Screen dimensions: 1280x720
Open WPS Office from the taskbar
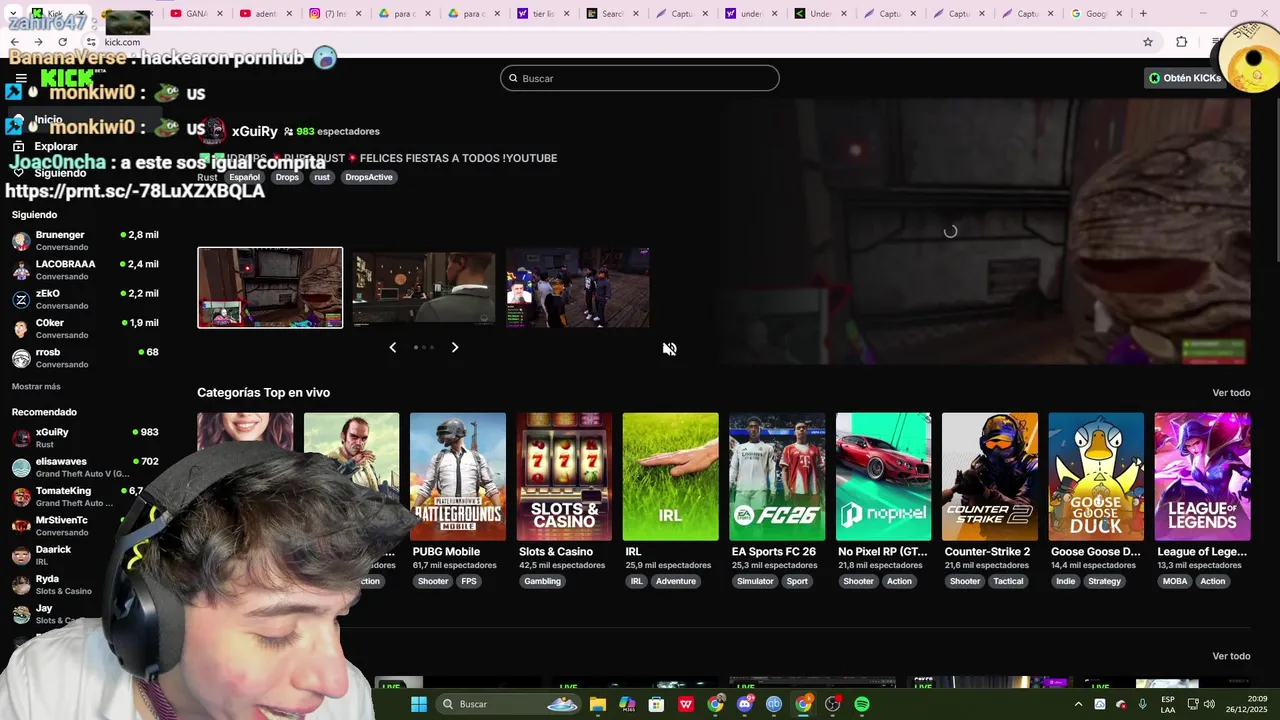pyautogui.click(x=686, y=704)
